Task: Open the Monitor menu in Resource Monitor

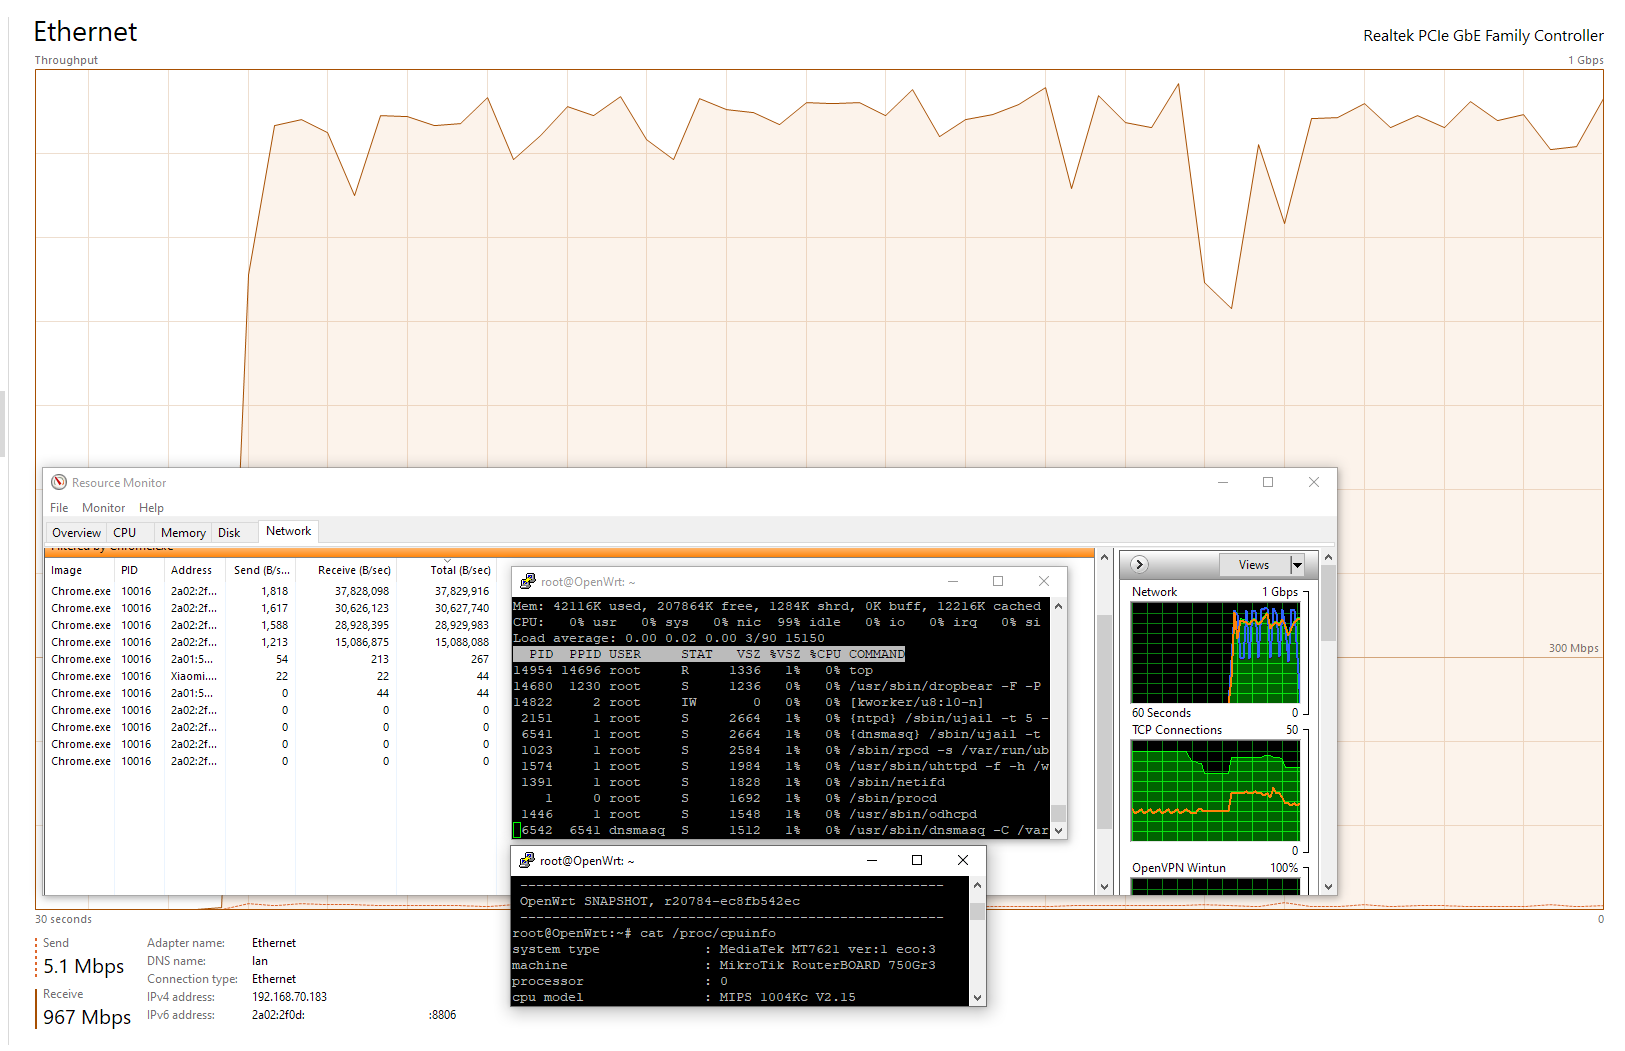Action: pyautogui.click(x=104, y=508)
